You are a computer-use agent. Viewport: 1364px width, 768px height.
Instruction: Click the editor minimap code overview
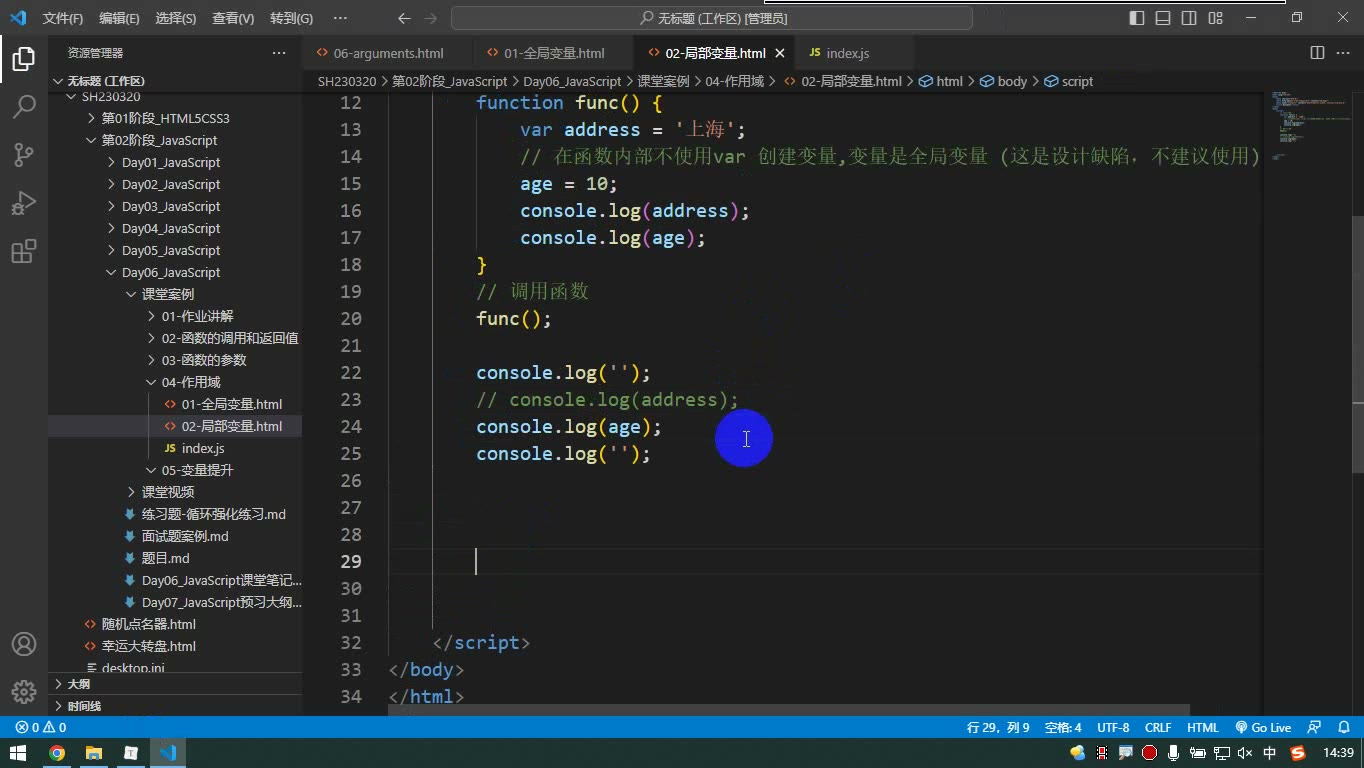click(x=1309, y=126)
